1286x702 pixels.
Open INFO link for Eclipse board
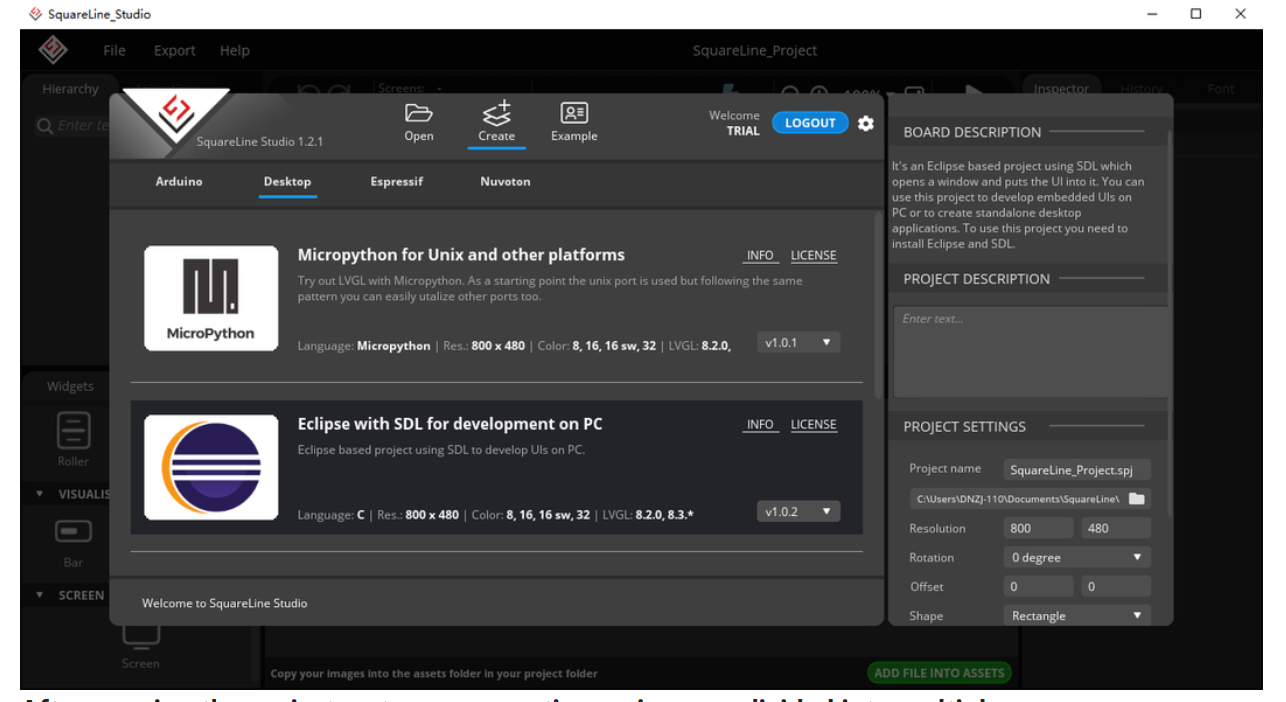(760, 424)
